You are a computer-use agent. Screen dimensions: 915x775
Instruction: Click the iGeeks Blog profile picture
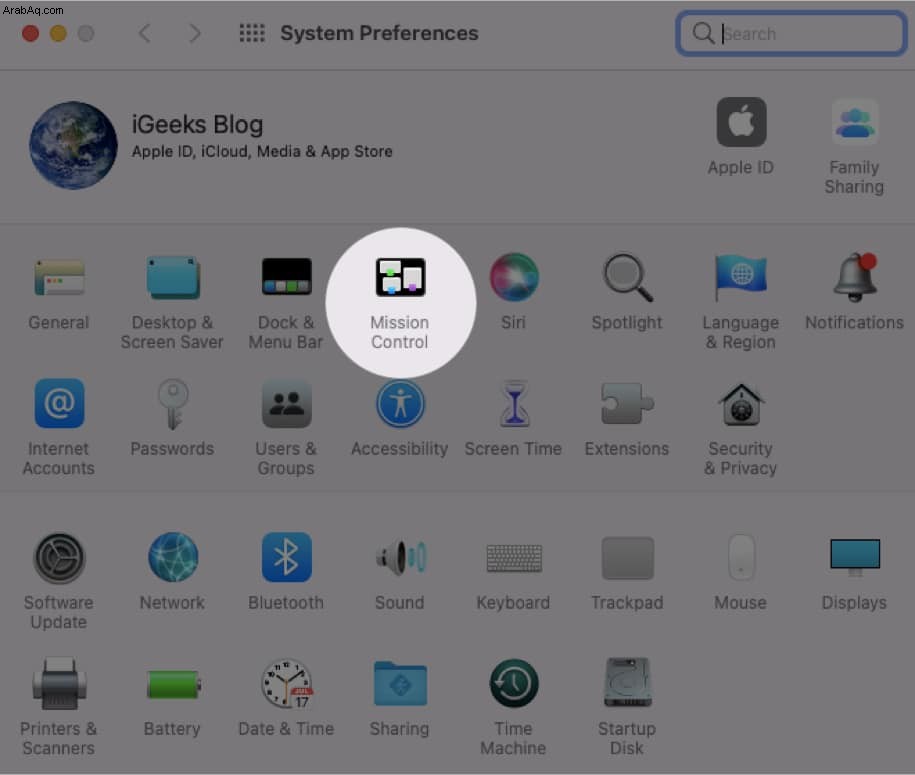73,145
